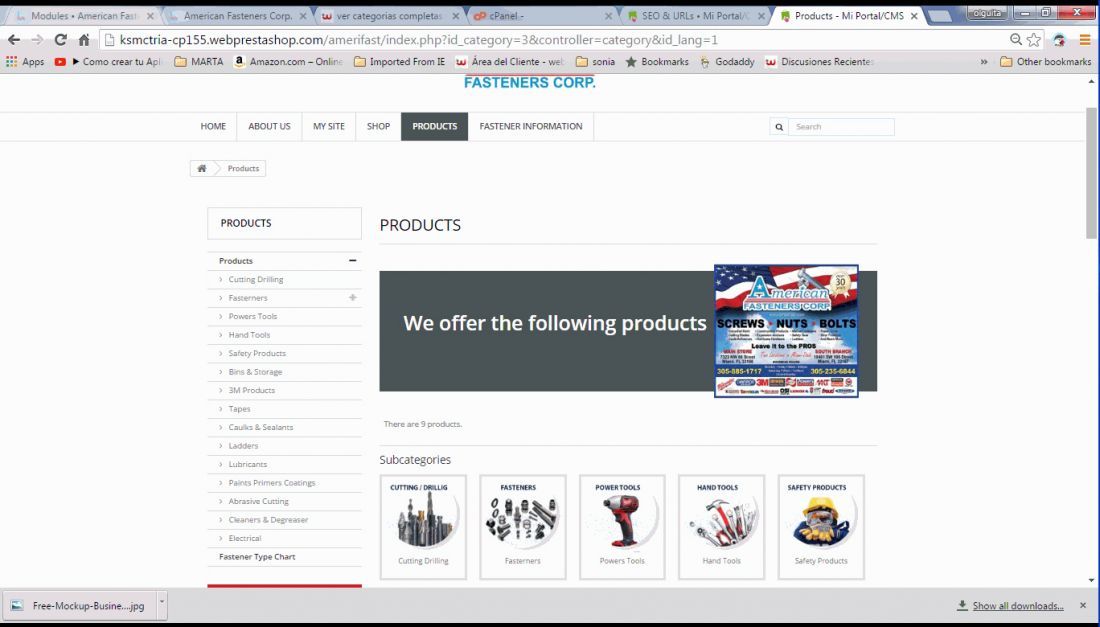Open Chrome hamburger menu

[x=1085, y=40]
